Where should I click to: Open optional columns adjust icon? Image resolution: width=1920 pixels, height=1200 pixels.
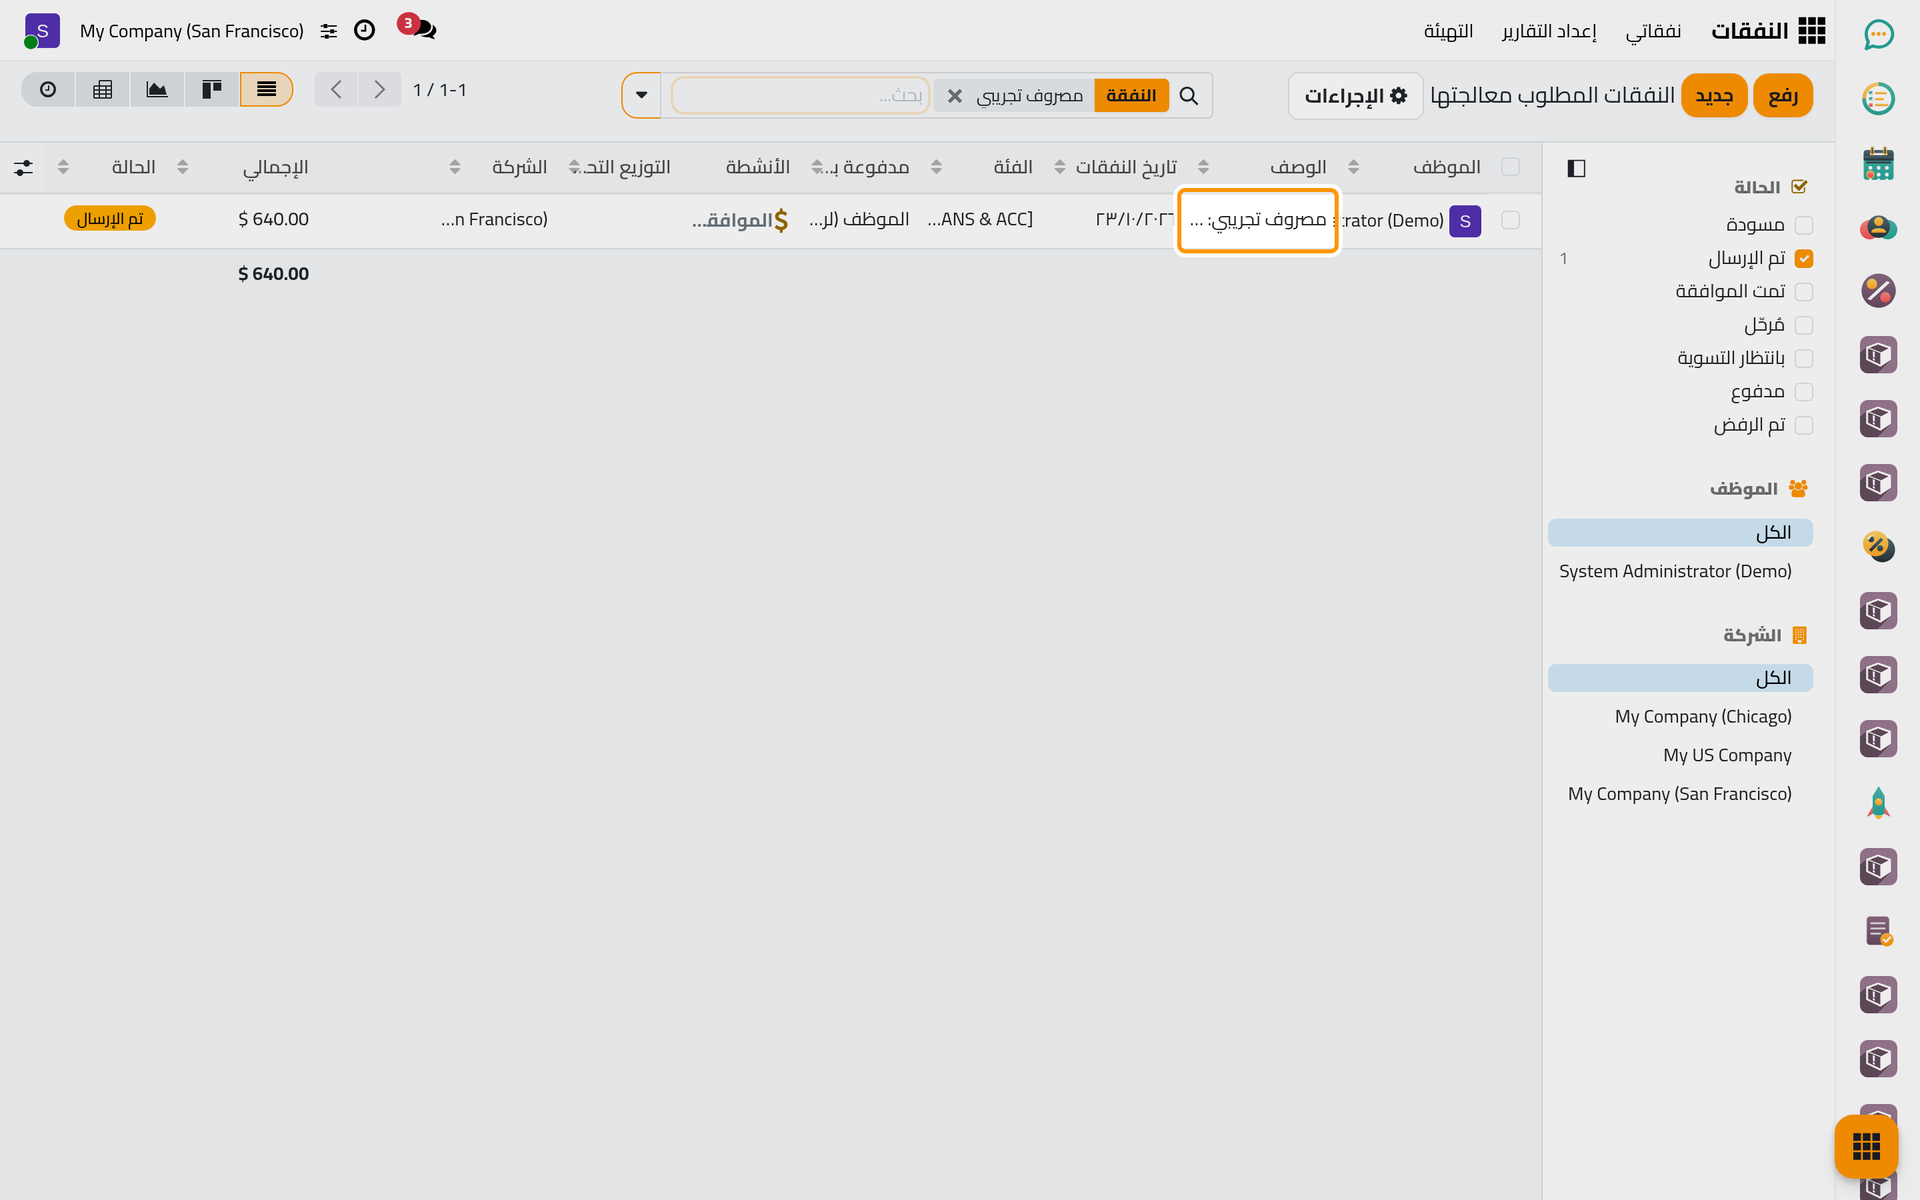23,168
